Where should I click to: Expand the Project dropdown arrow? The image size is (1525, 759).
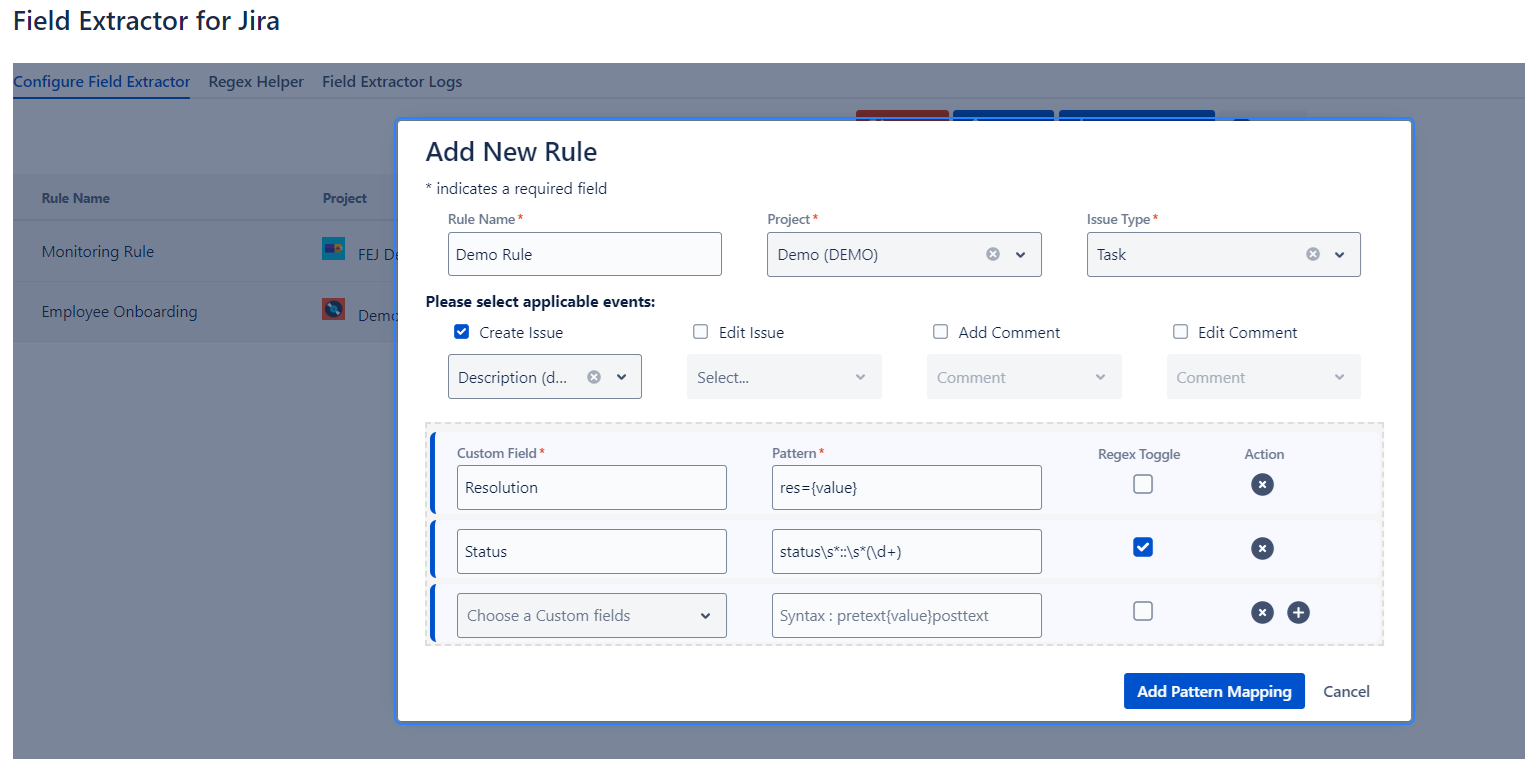point(1021,254)
